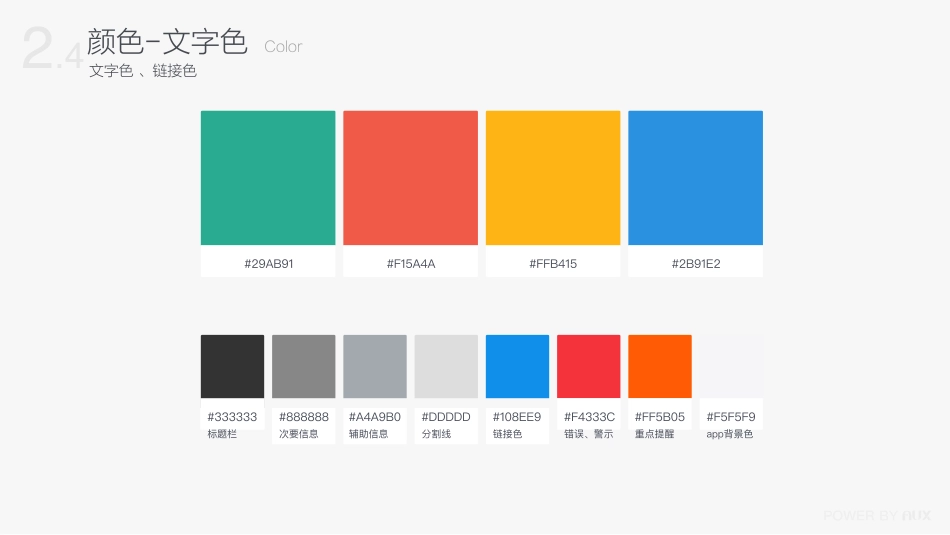950x535 pixels.
Task: Select the orange swatch above #FF5B05
Action: pyautogui.click(x=660, y=366)
